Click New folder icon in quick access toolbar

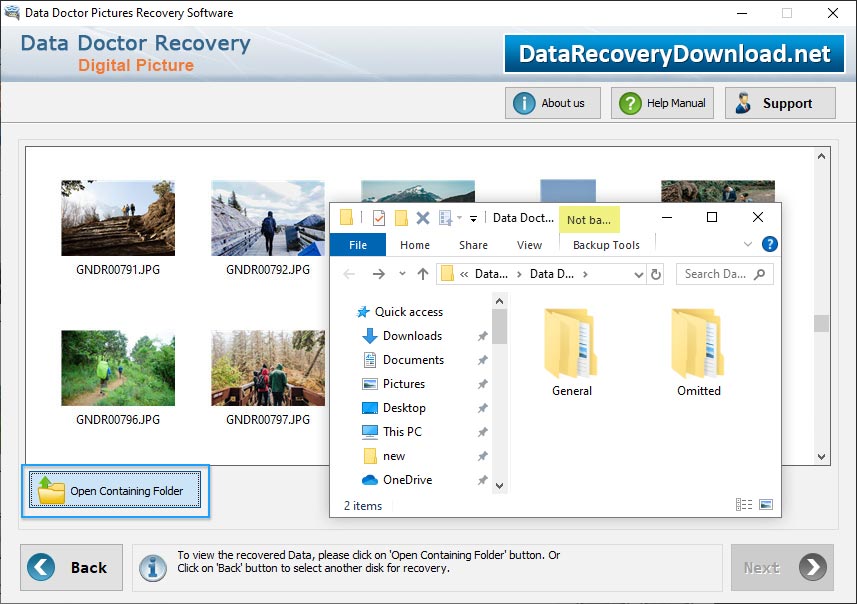pyautogui.click(x=401, y=218)
